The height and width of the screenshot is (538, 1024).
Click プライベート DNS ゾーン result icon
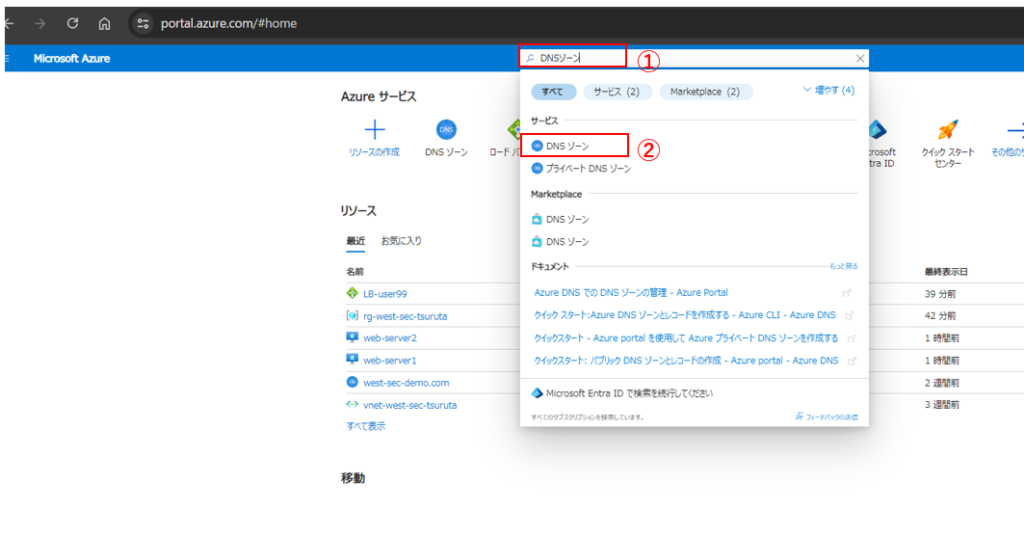click(537, 168)
